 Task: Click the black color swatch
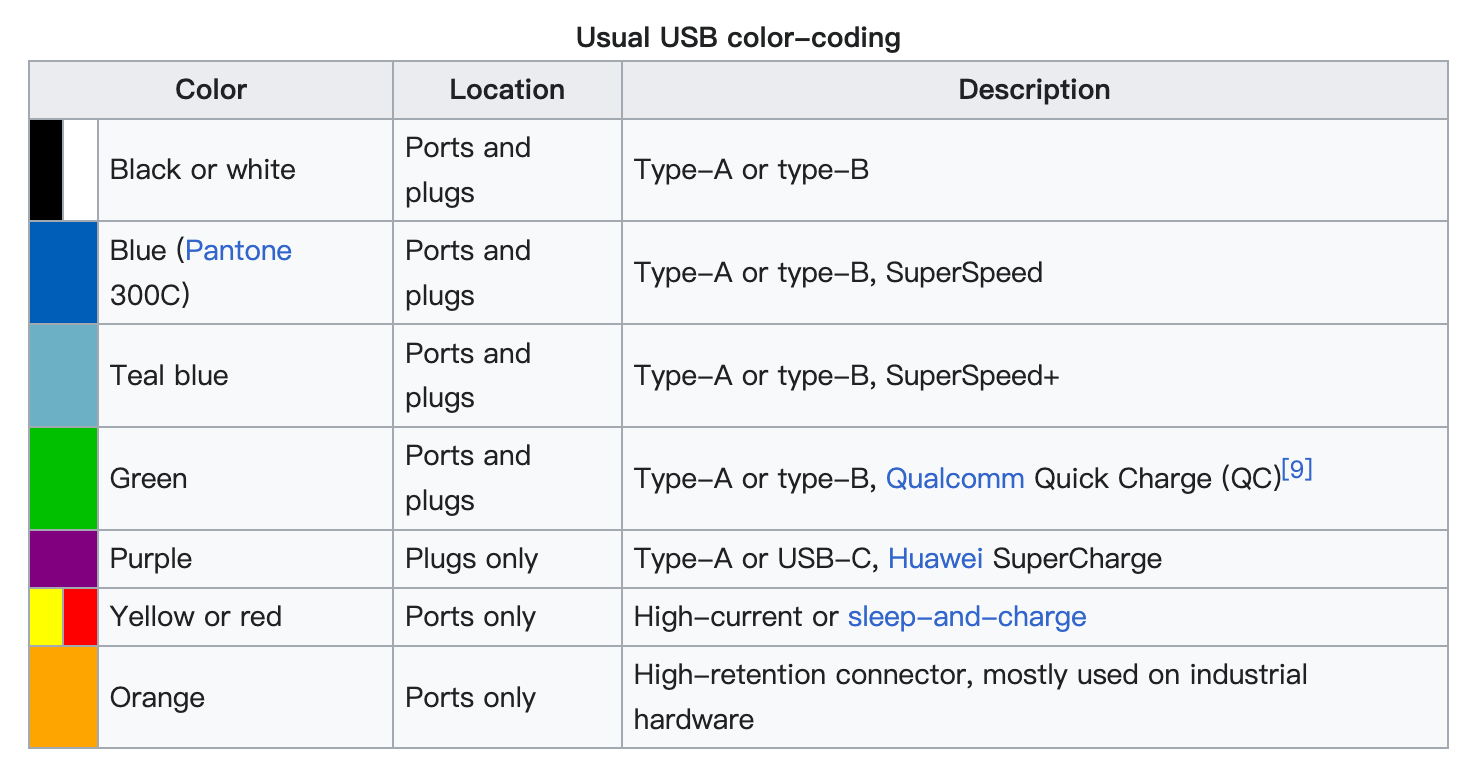coord(46,169)
